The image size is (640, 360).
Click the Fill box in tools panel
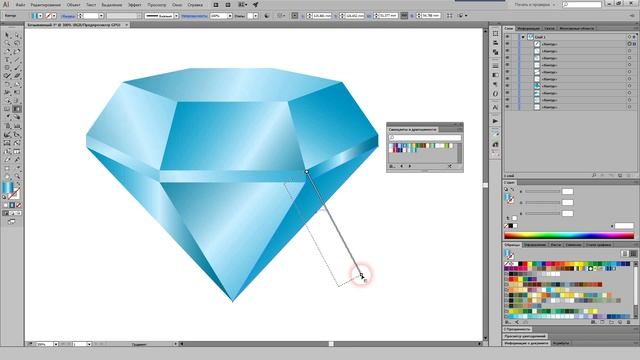tap(8, 188)
